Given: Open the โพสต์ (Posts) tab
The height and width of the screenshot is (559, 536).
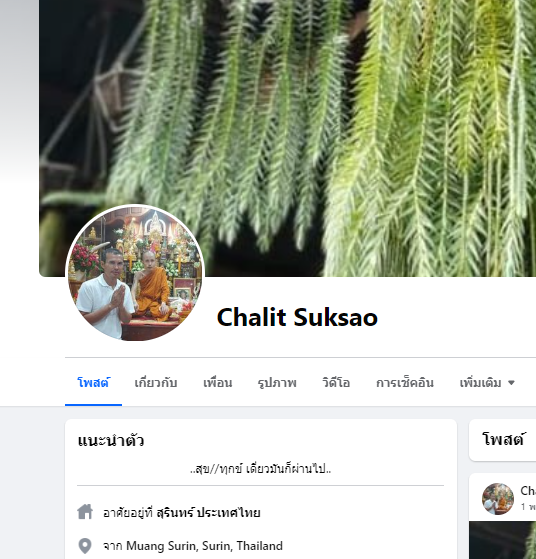Looking at the screenshot, I should 93,383.
